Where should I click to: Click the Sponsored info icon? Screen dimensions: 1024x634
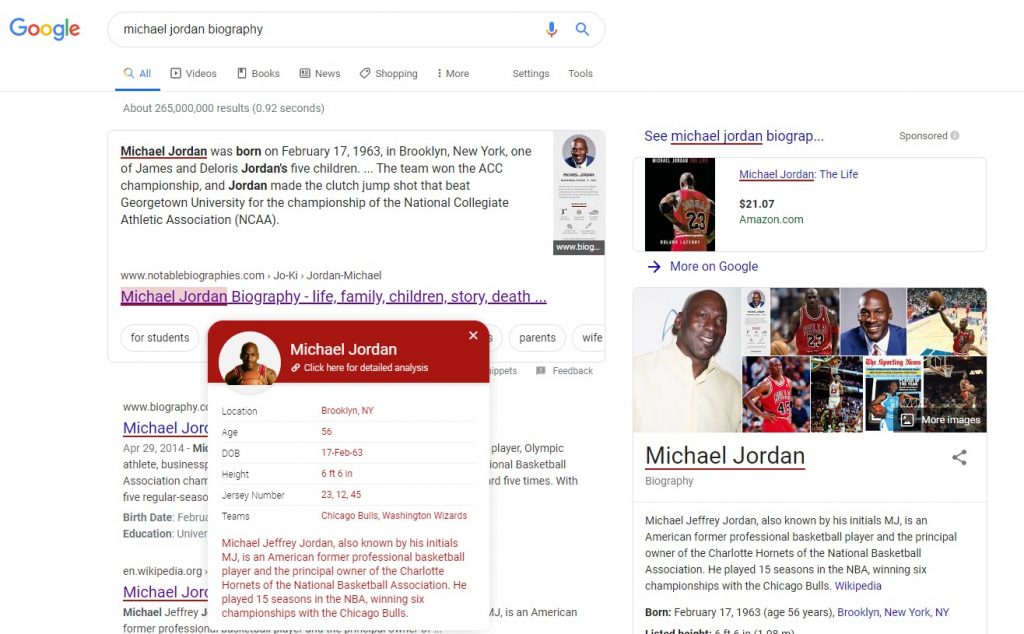tap(955, 136)
